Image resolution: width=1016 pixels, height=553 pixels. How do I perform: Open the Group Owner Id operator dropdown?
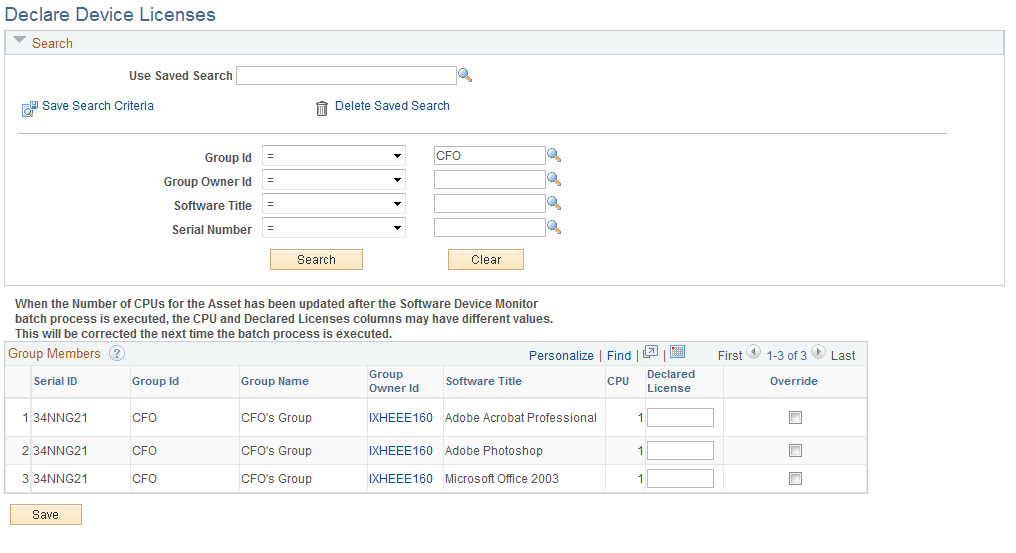click(x=334, y=180)
